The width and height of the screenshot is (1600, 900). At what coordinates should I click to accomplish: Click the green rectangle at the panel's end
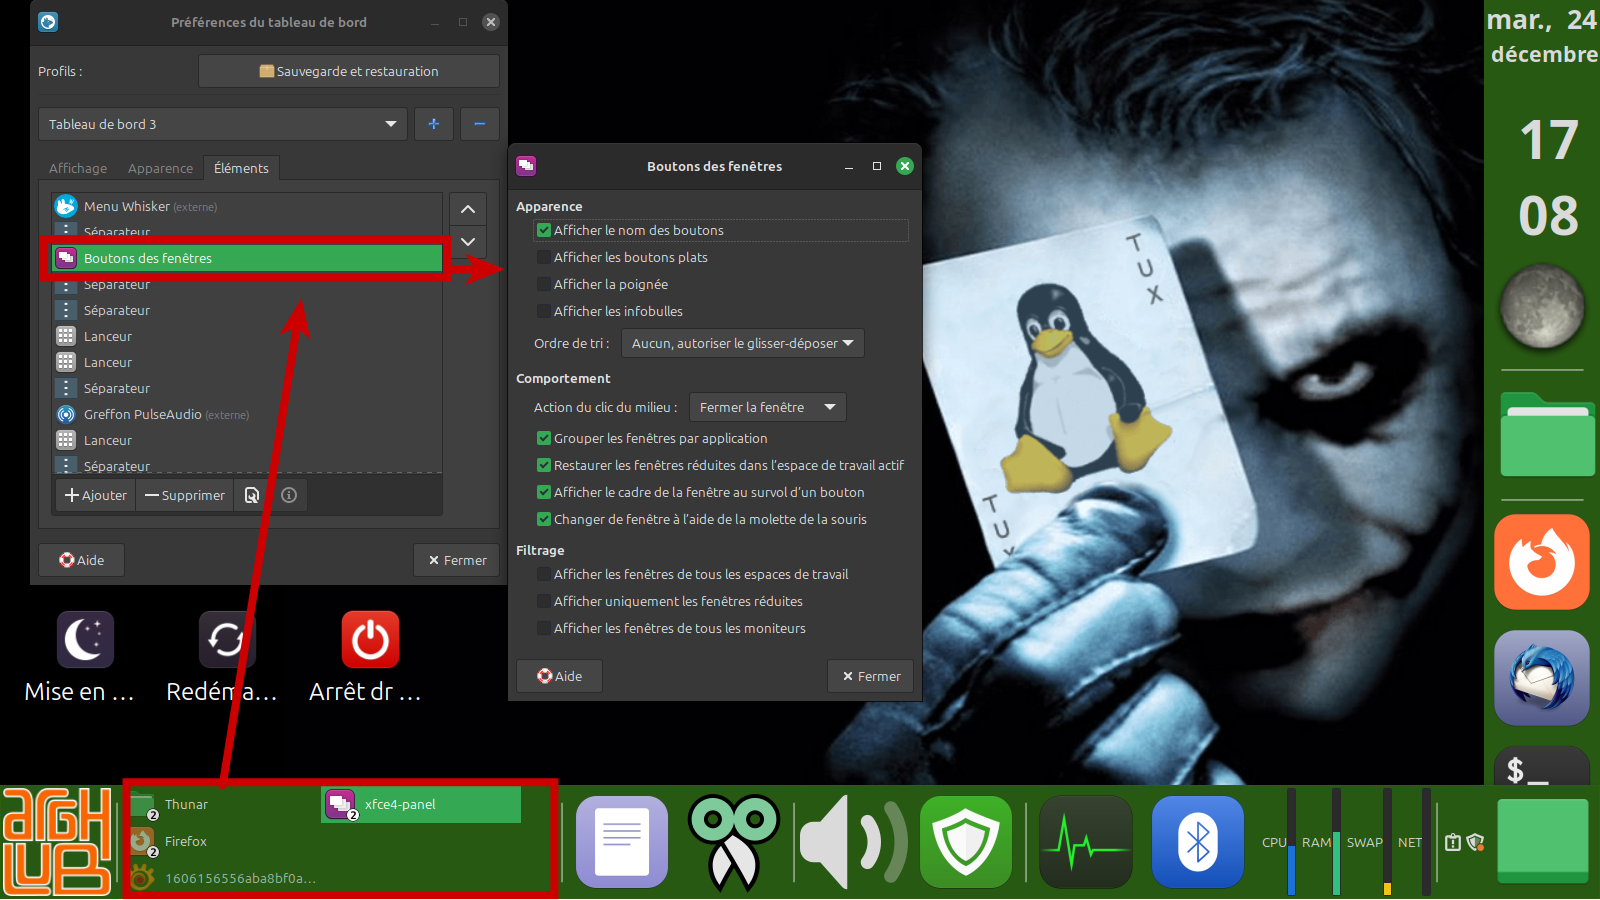(1543, 841)
